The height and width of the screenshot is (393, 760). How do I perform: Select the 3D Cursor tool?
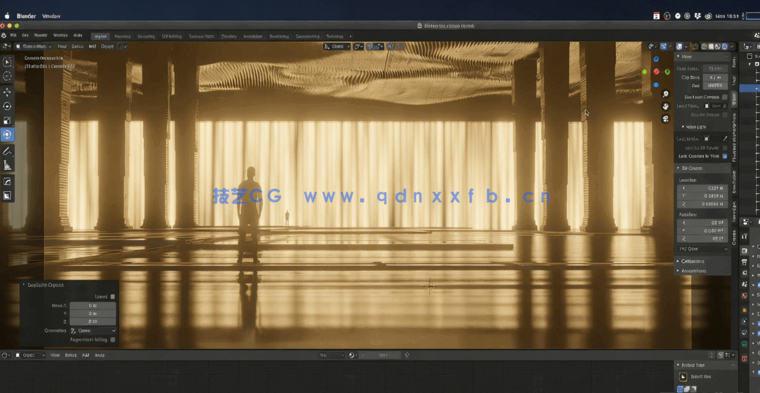click(7, 76)
